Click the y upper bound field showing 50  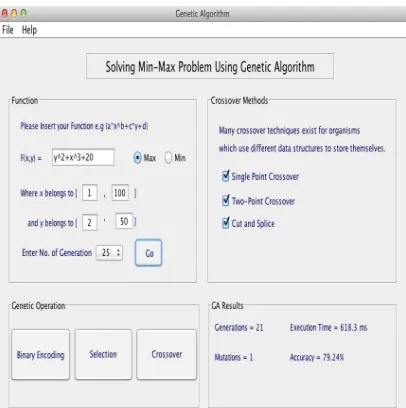tap(124, 221)
